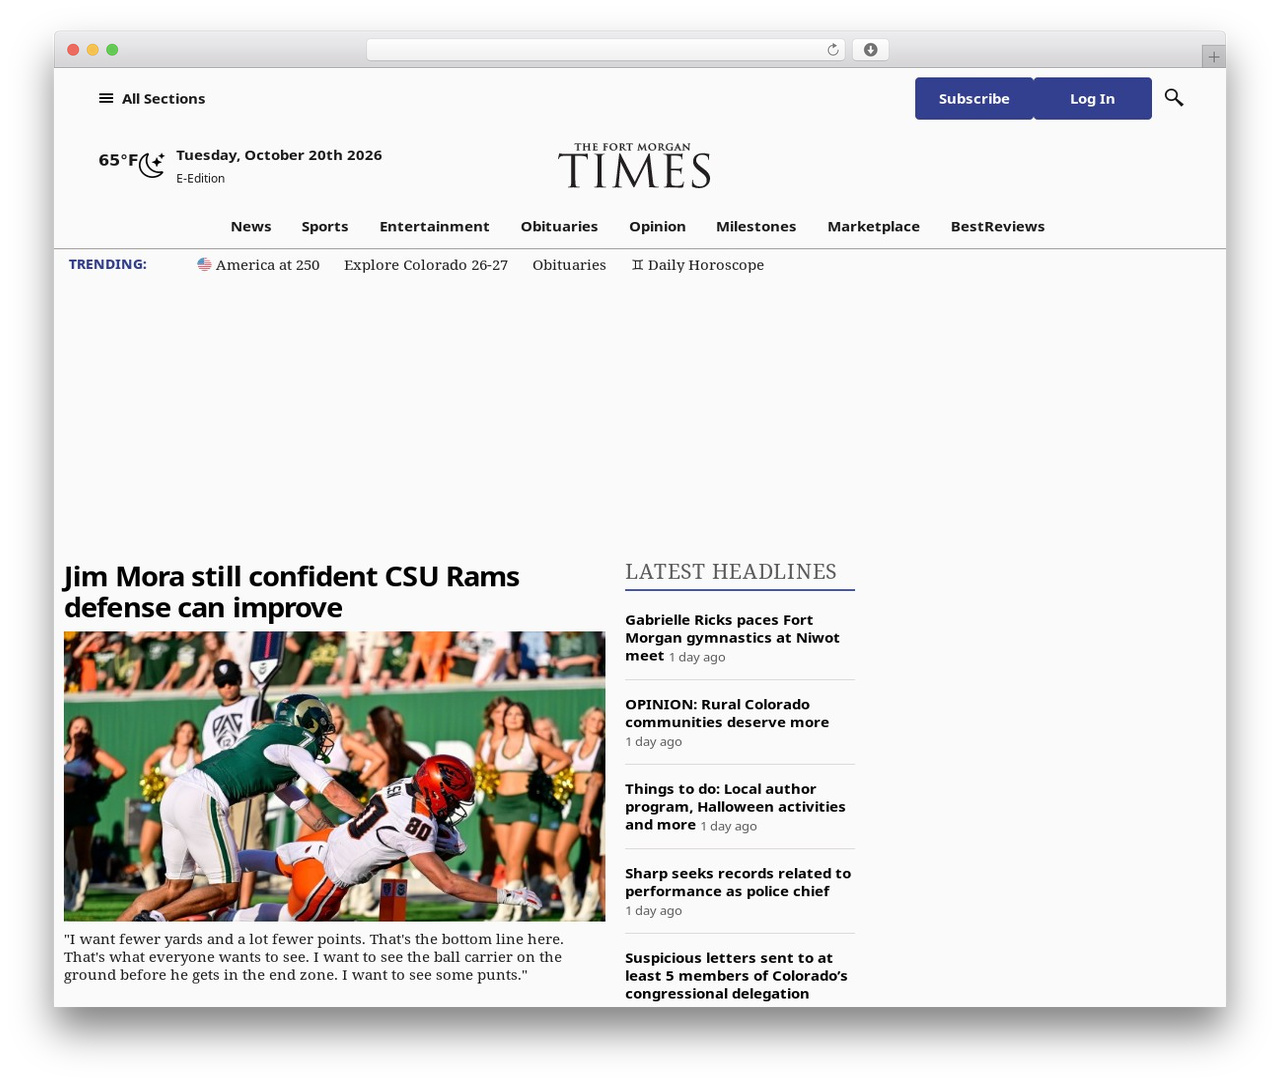Open the Rural Colorado communities opinion piece

pyautogui.click(x=727, y=713)
